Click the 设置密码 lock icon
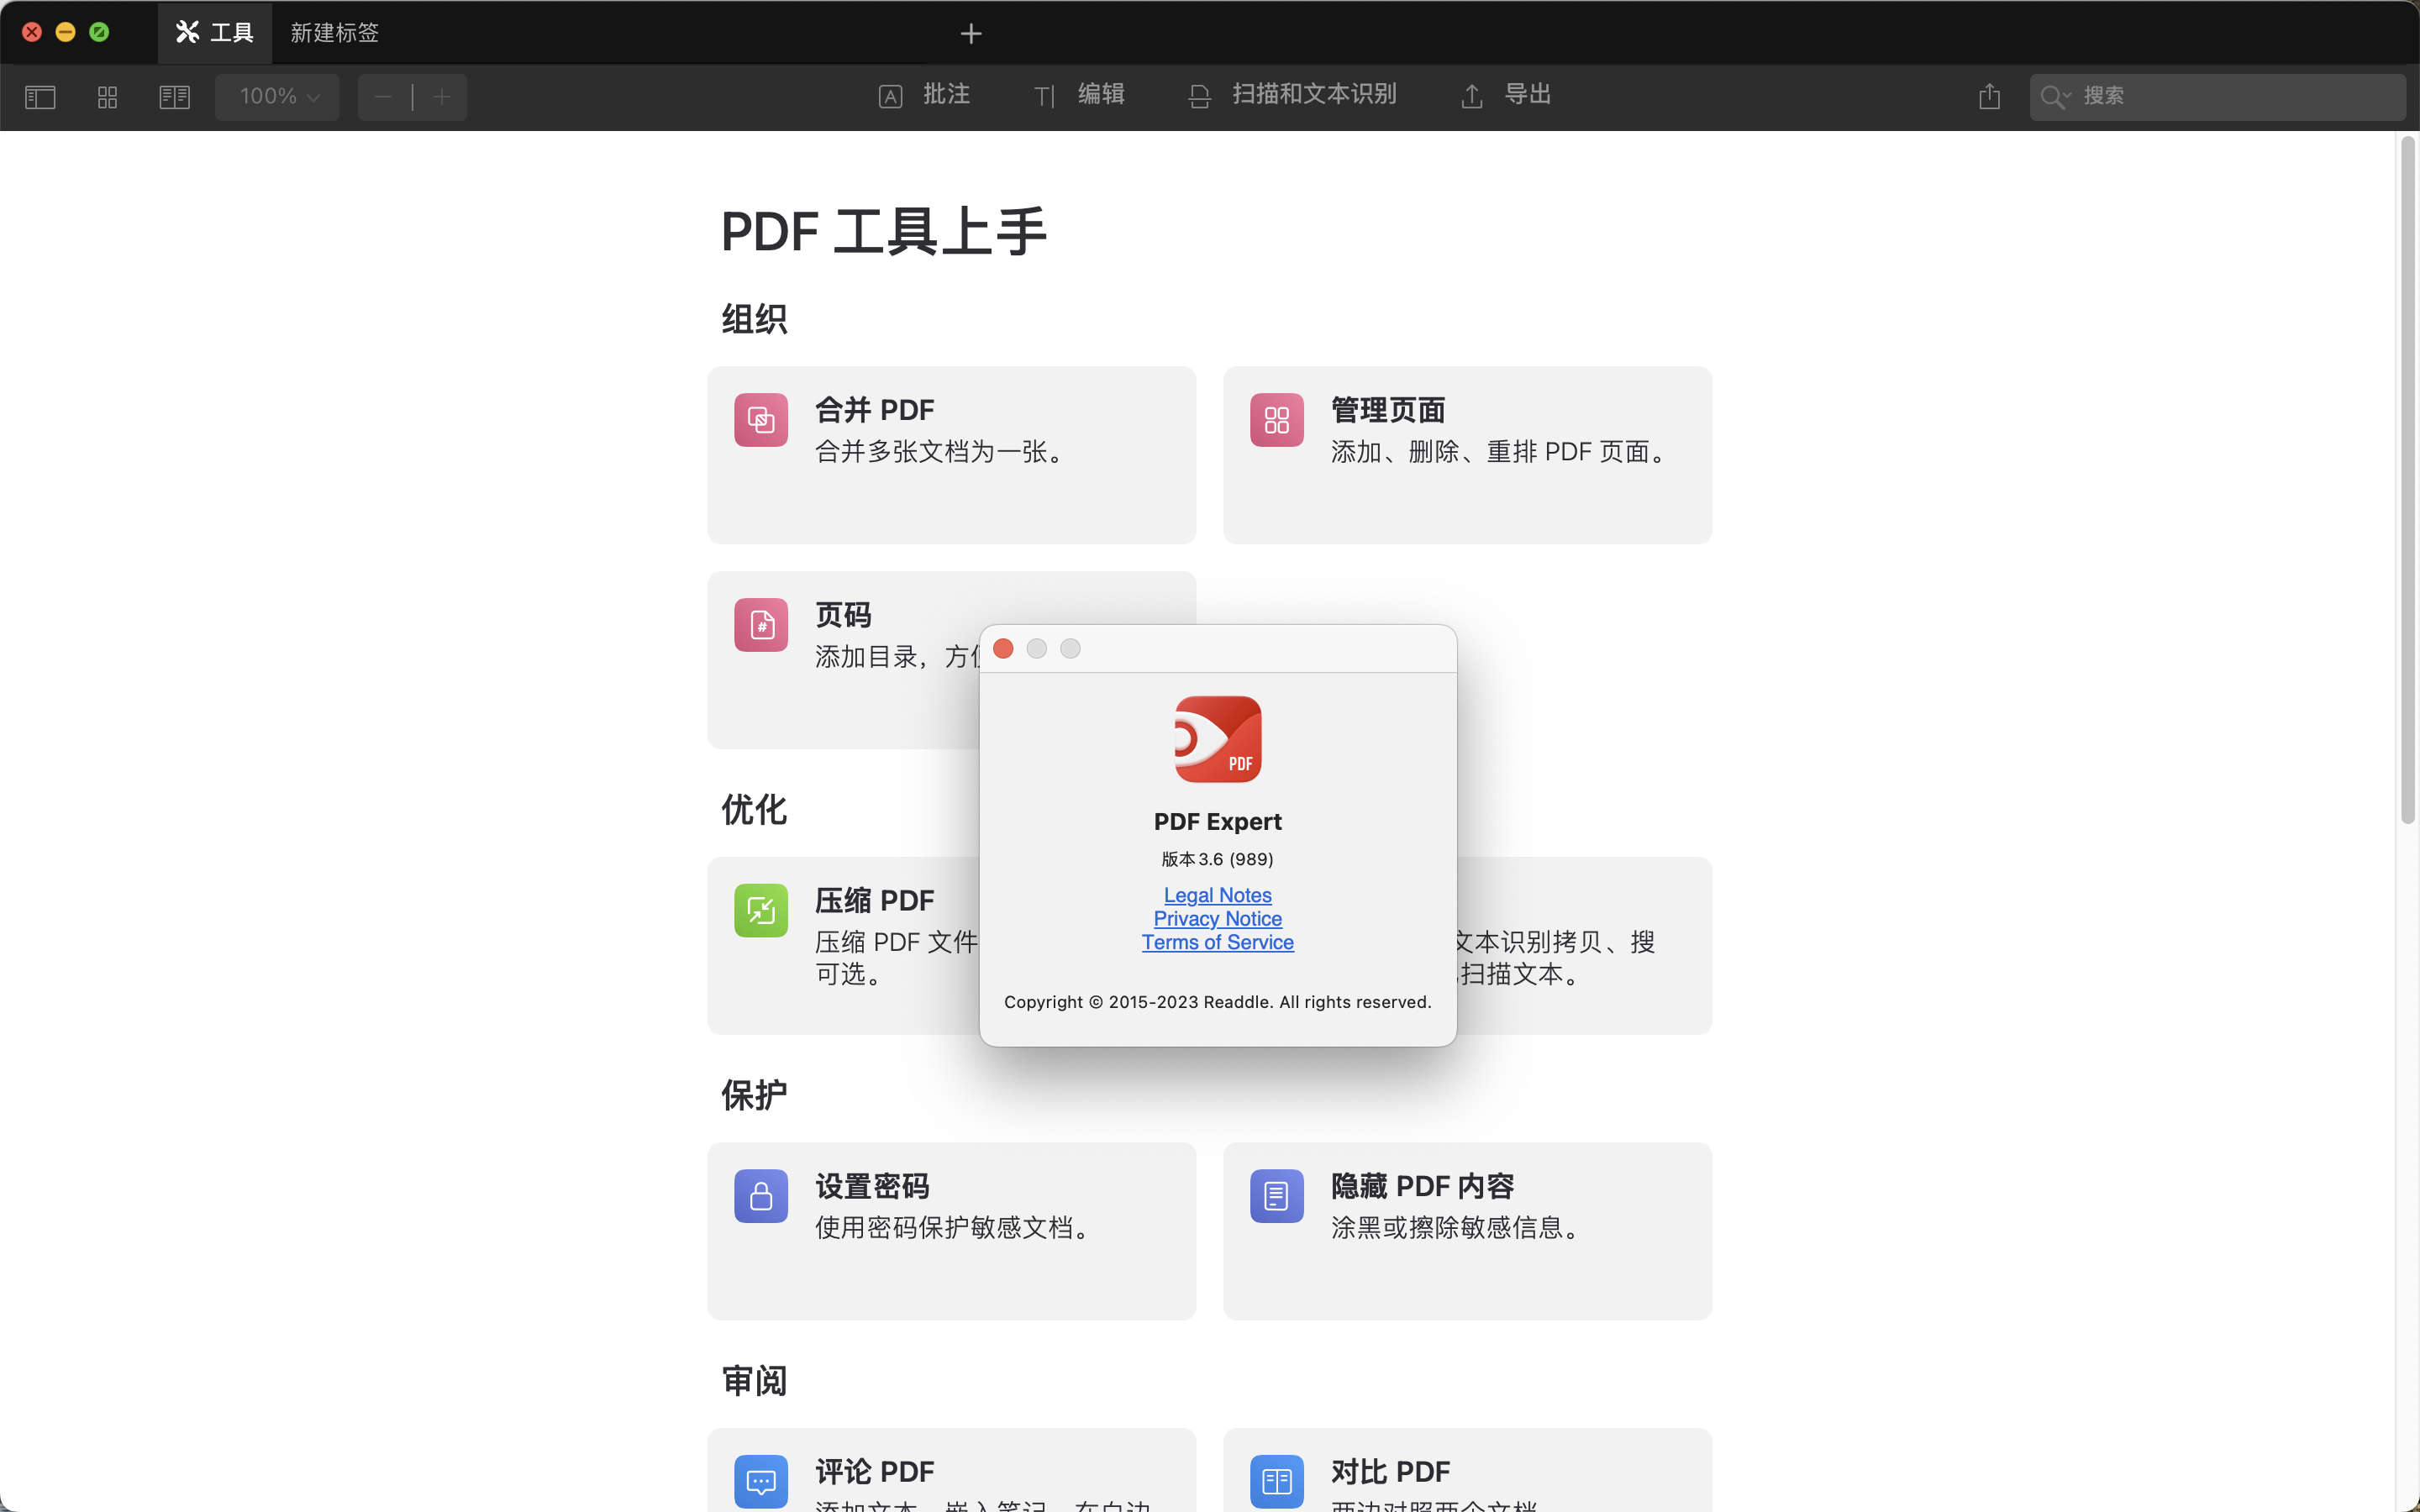The height and width of the screenshot is (1512, 2420). [x=761, y=1196]
